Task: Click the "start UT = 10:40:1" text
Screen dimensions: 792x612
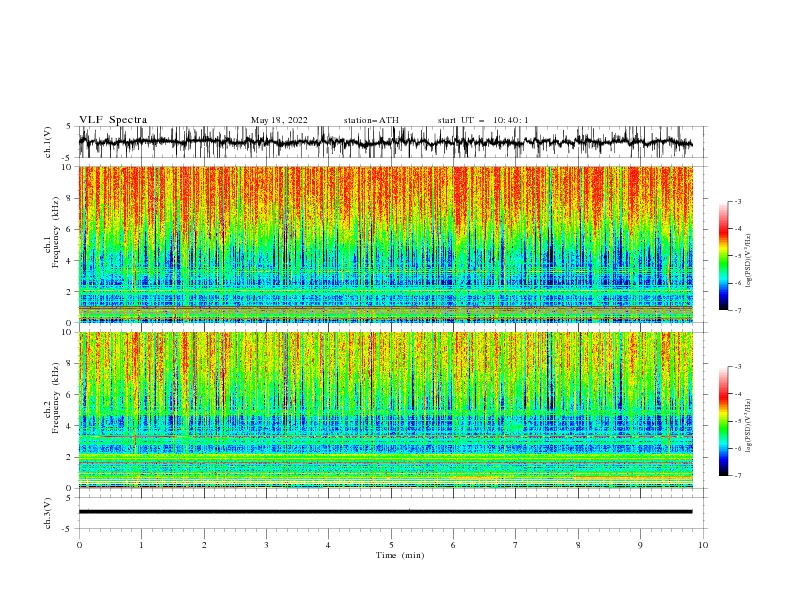Action: coord(483,120)
